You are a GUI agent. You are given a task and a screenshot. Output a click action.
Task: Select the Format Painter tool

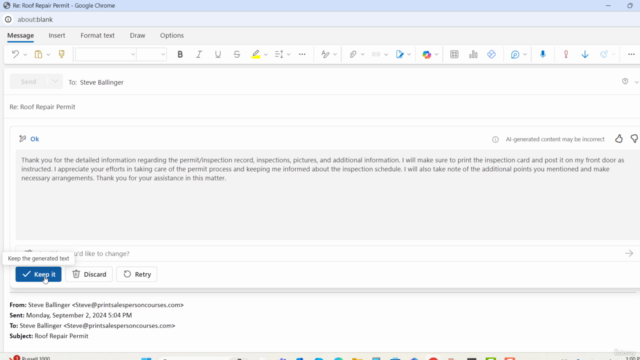click(62, 54)
